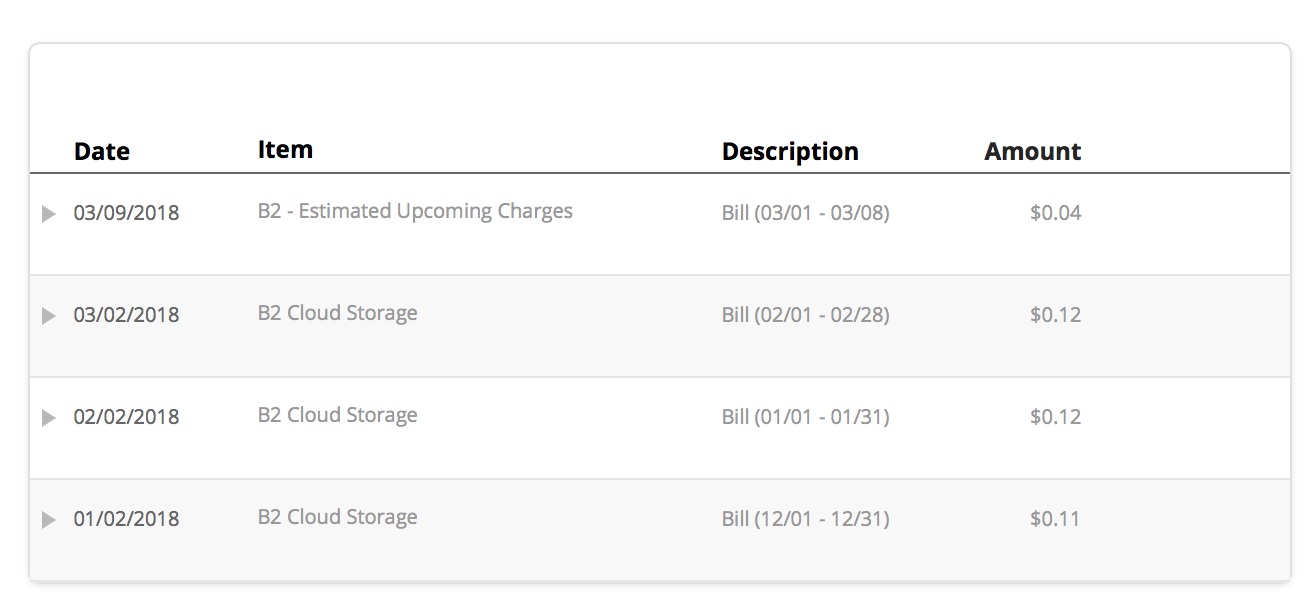Viewport: 1310px width, 608px height.
Task: Click the Bill (03/01 - 03/08) description
Action: 805,213
